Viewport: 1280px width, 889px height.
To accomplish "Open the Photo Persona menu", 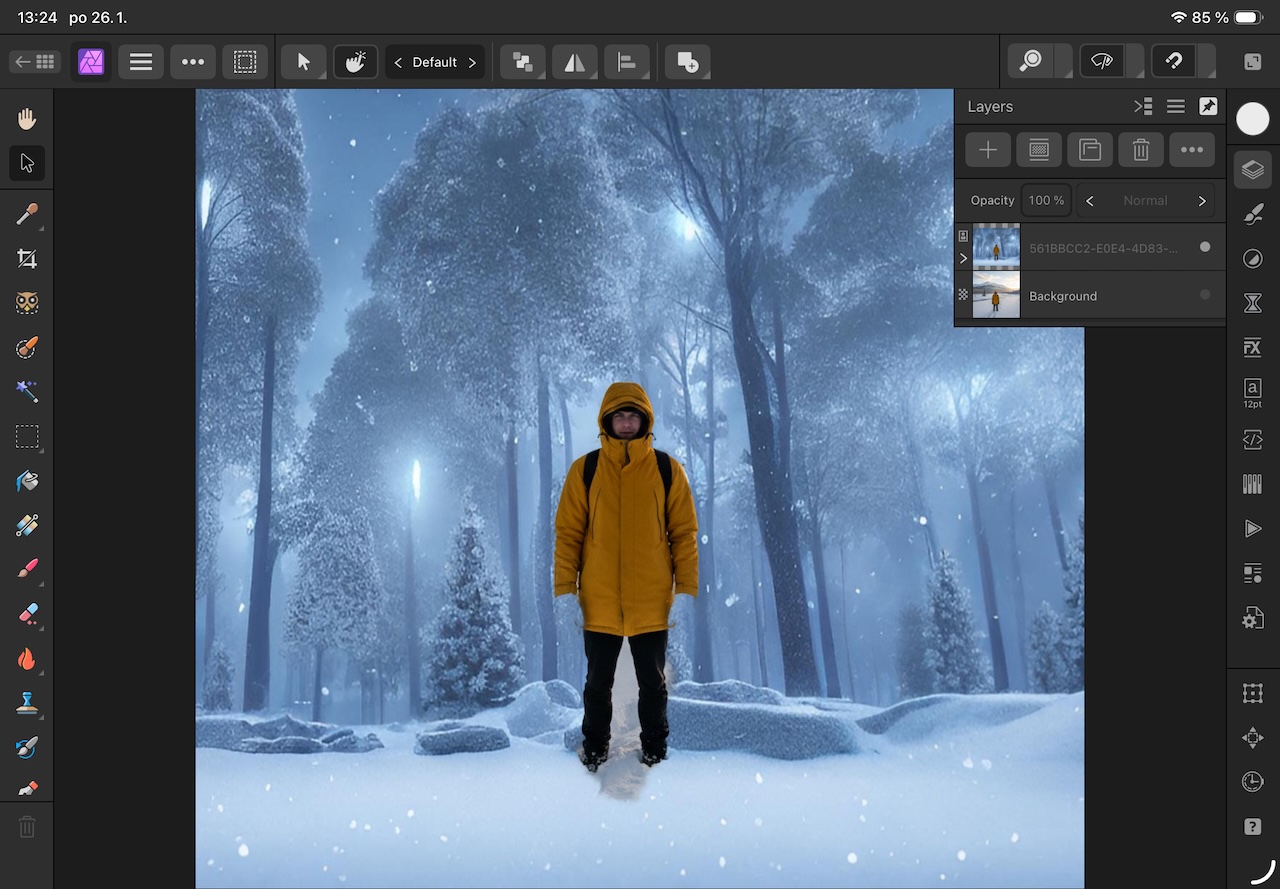I will coord(91,62).
